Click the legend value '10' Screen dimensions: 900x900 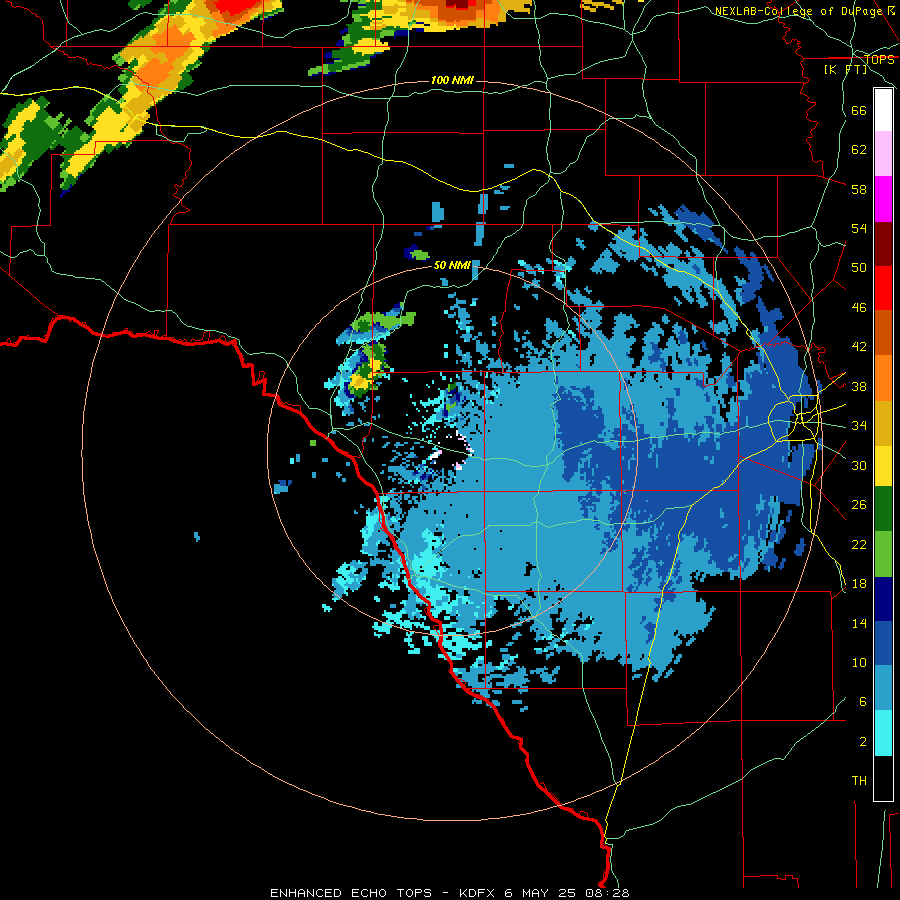[859, 662]
